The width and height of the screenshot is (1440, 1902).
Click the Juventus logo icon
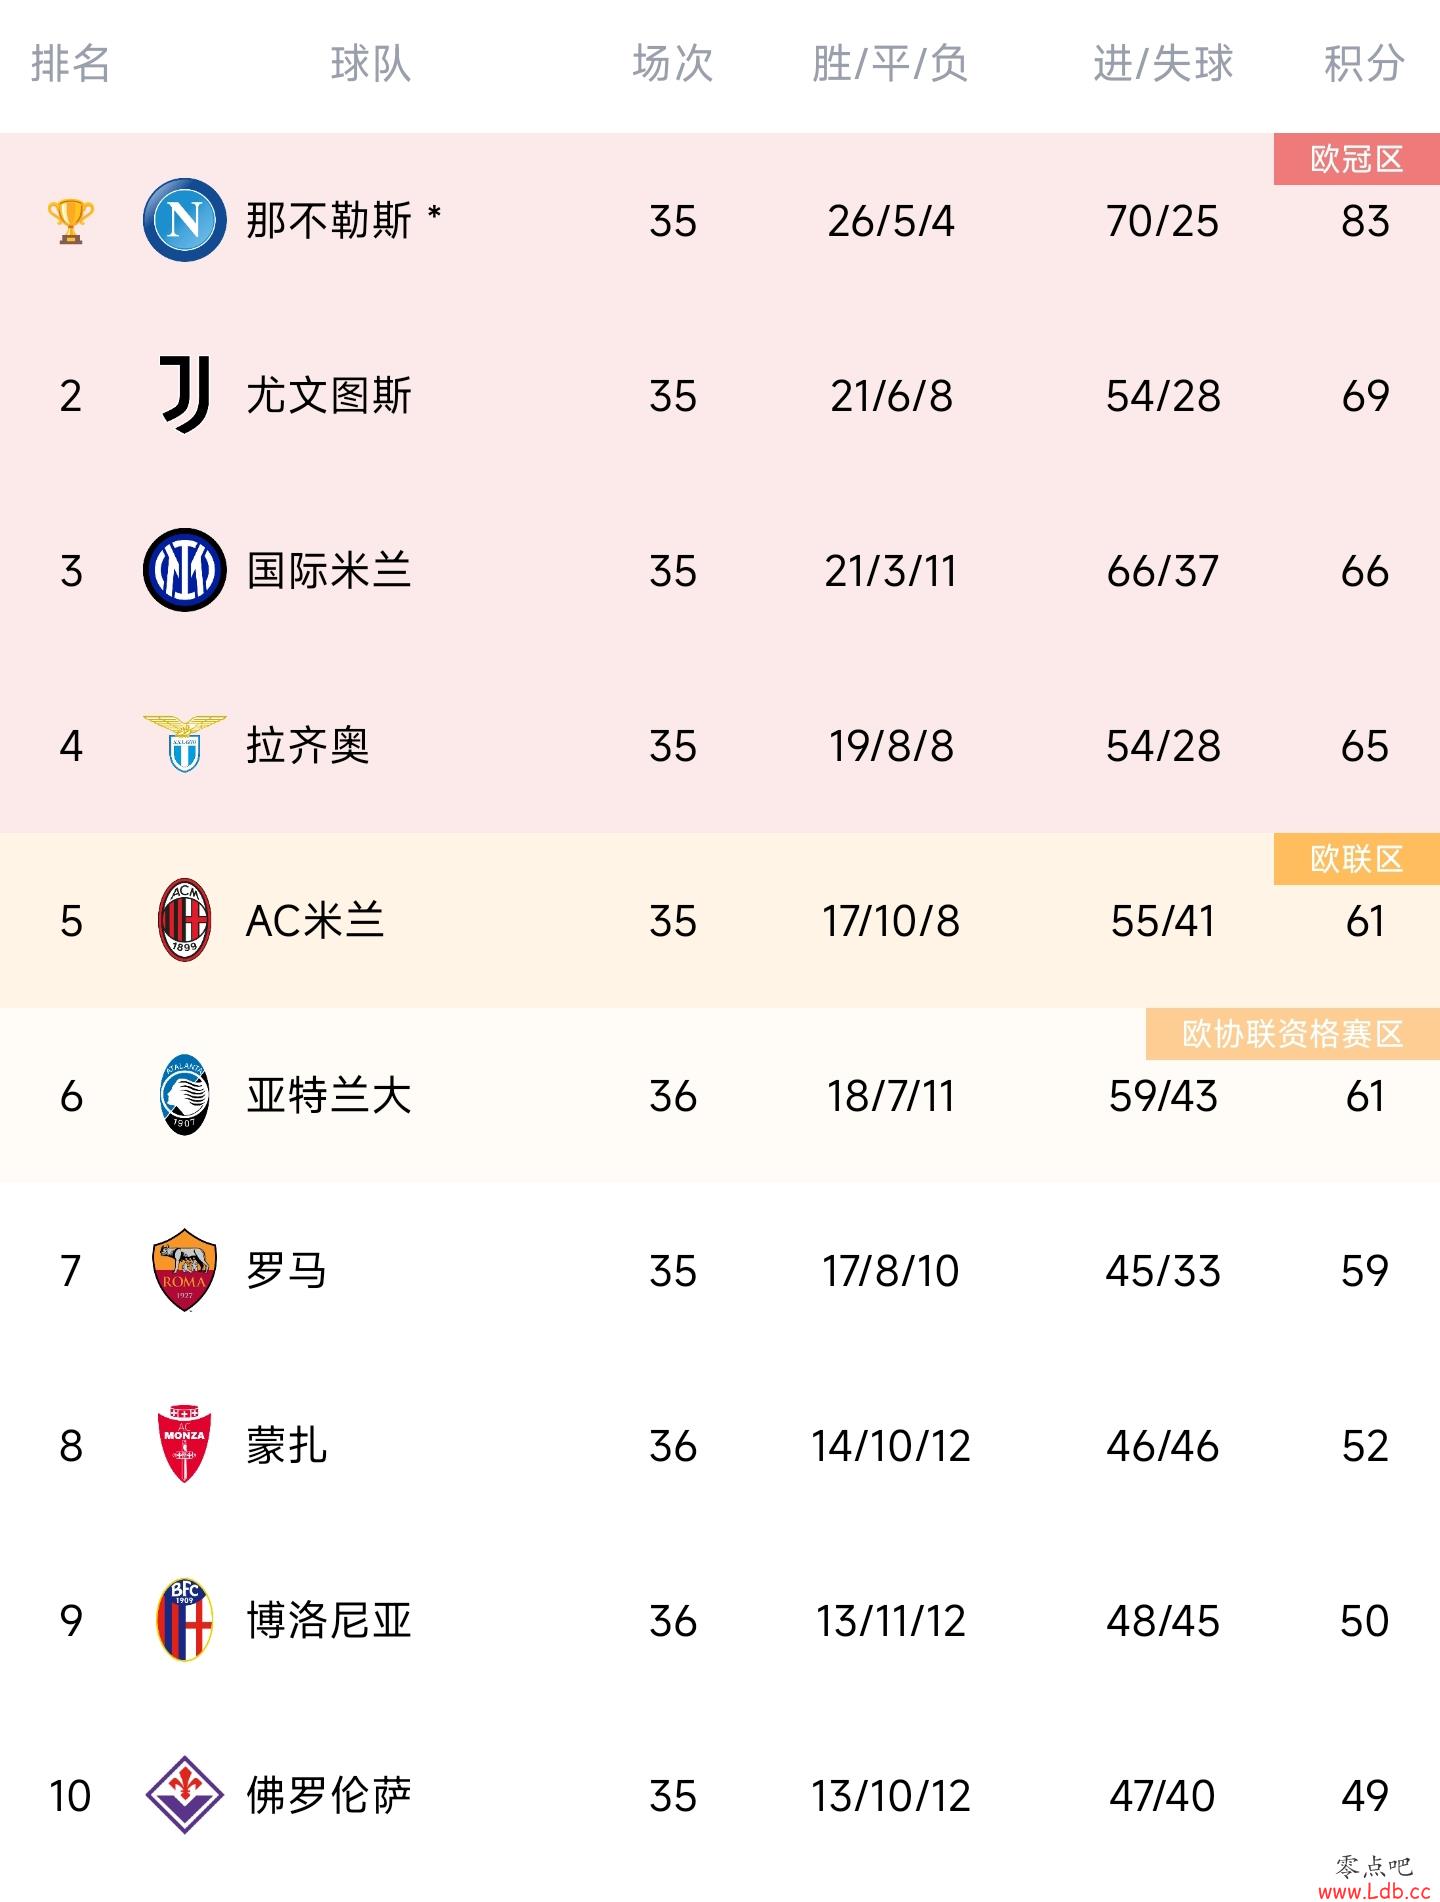(185, 395)
